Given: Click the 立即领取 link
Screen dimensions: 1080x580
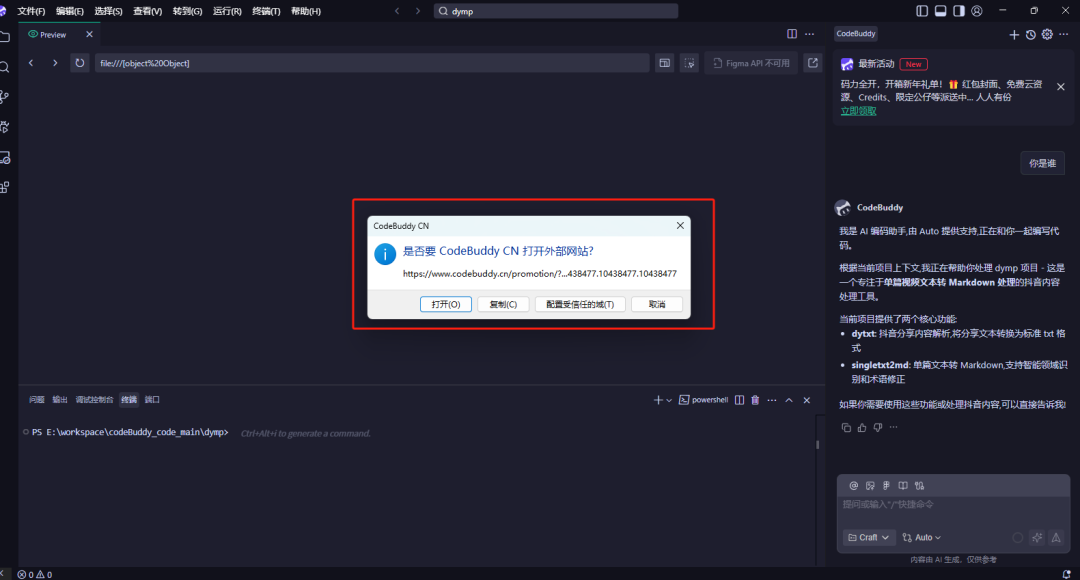Looking at the screenshot, I should pos(858,111).
